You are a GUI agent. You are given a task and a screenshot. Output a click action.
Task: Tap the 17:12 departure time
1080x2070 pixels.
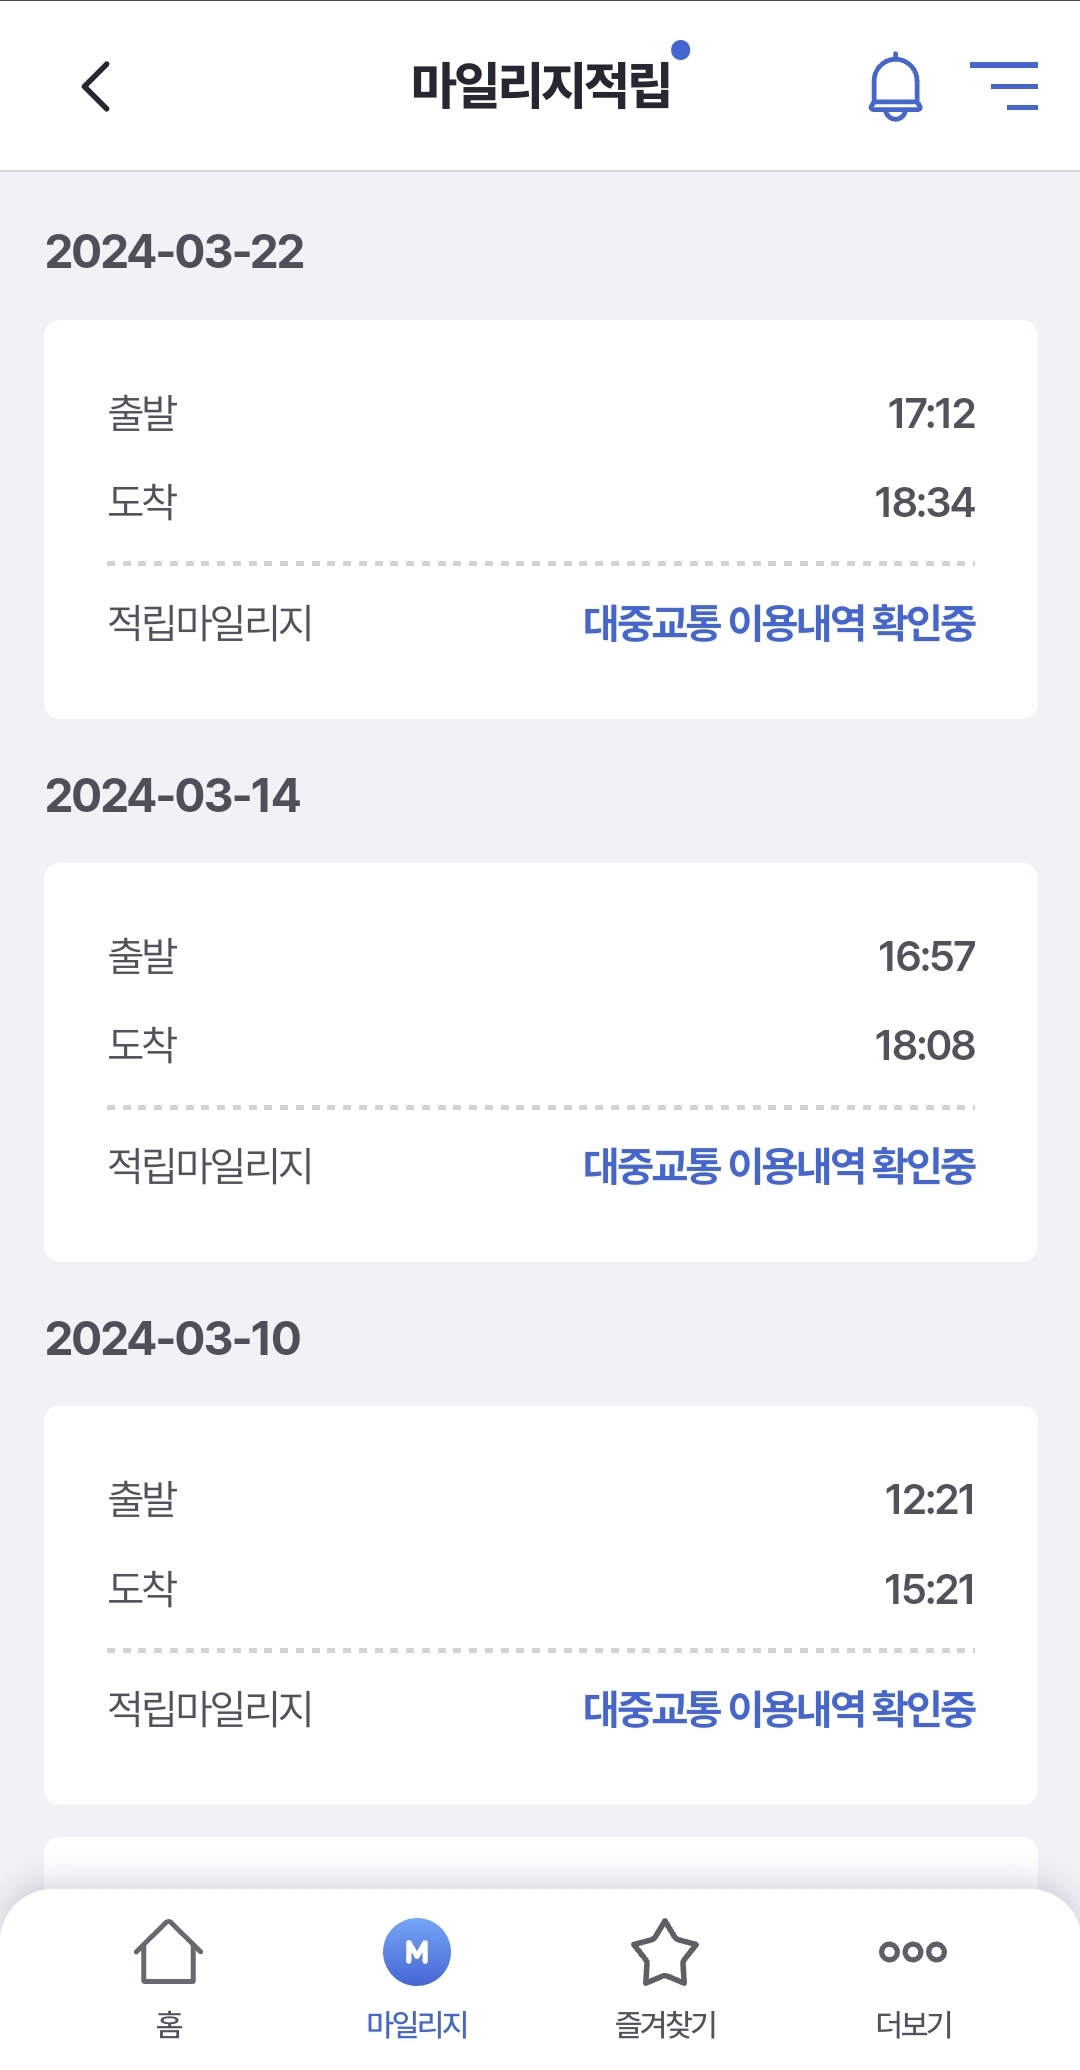(931, 414)
